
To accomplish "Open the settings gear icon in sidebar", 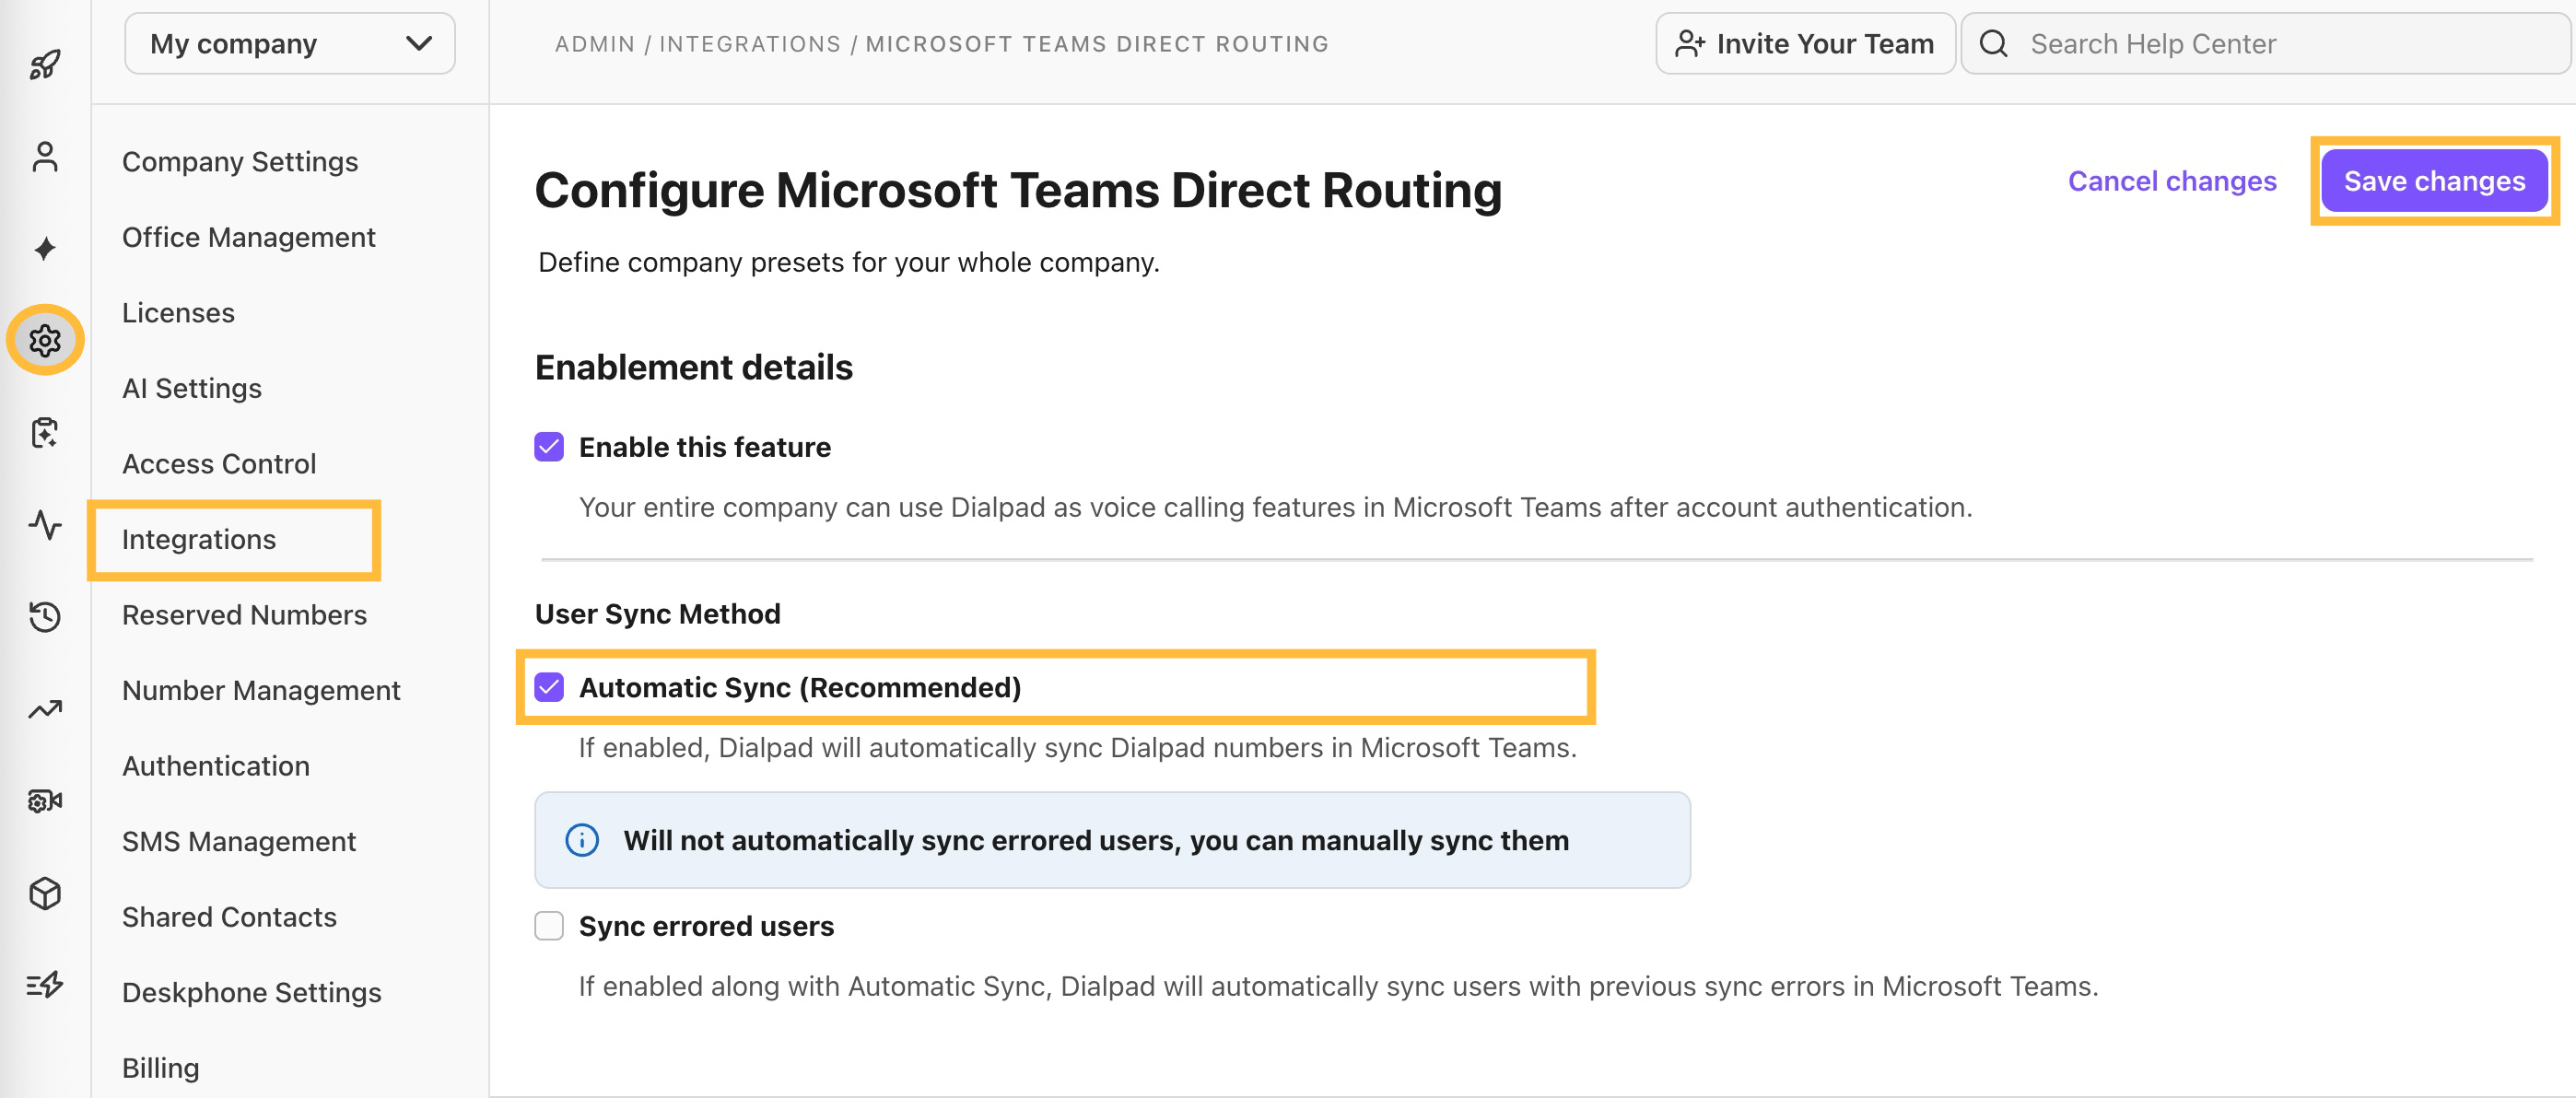I will click(x=45, y=341).
